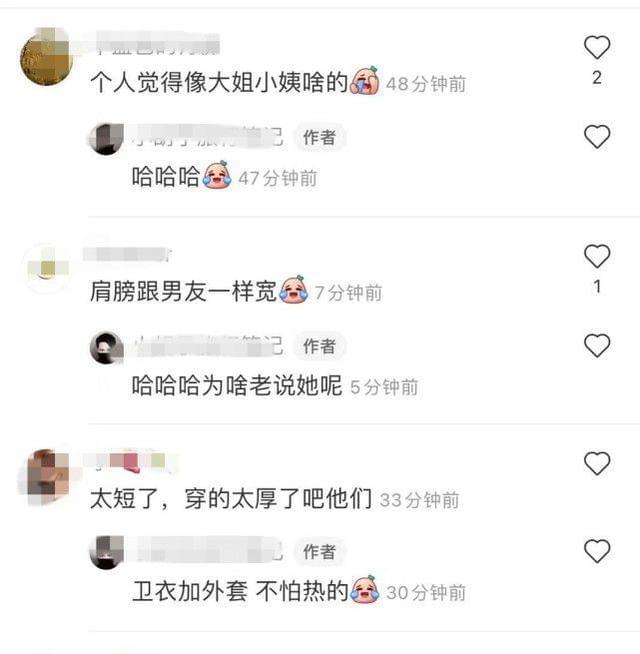Like the comment 肩膀跟男友一样宽

coord(597,256)
